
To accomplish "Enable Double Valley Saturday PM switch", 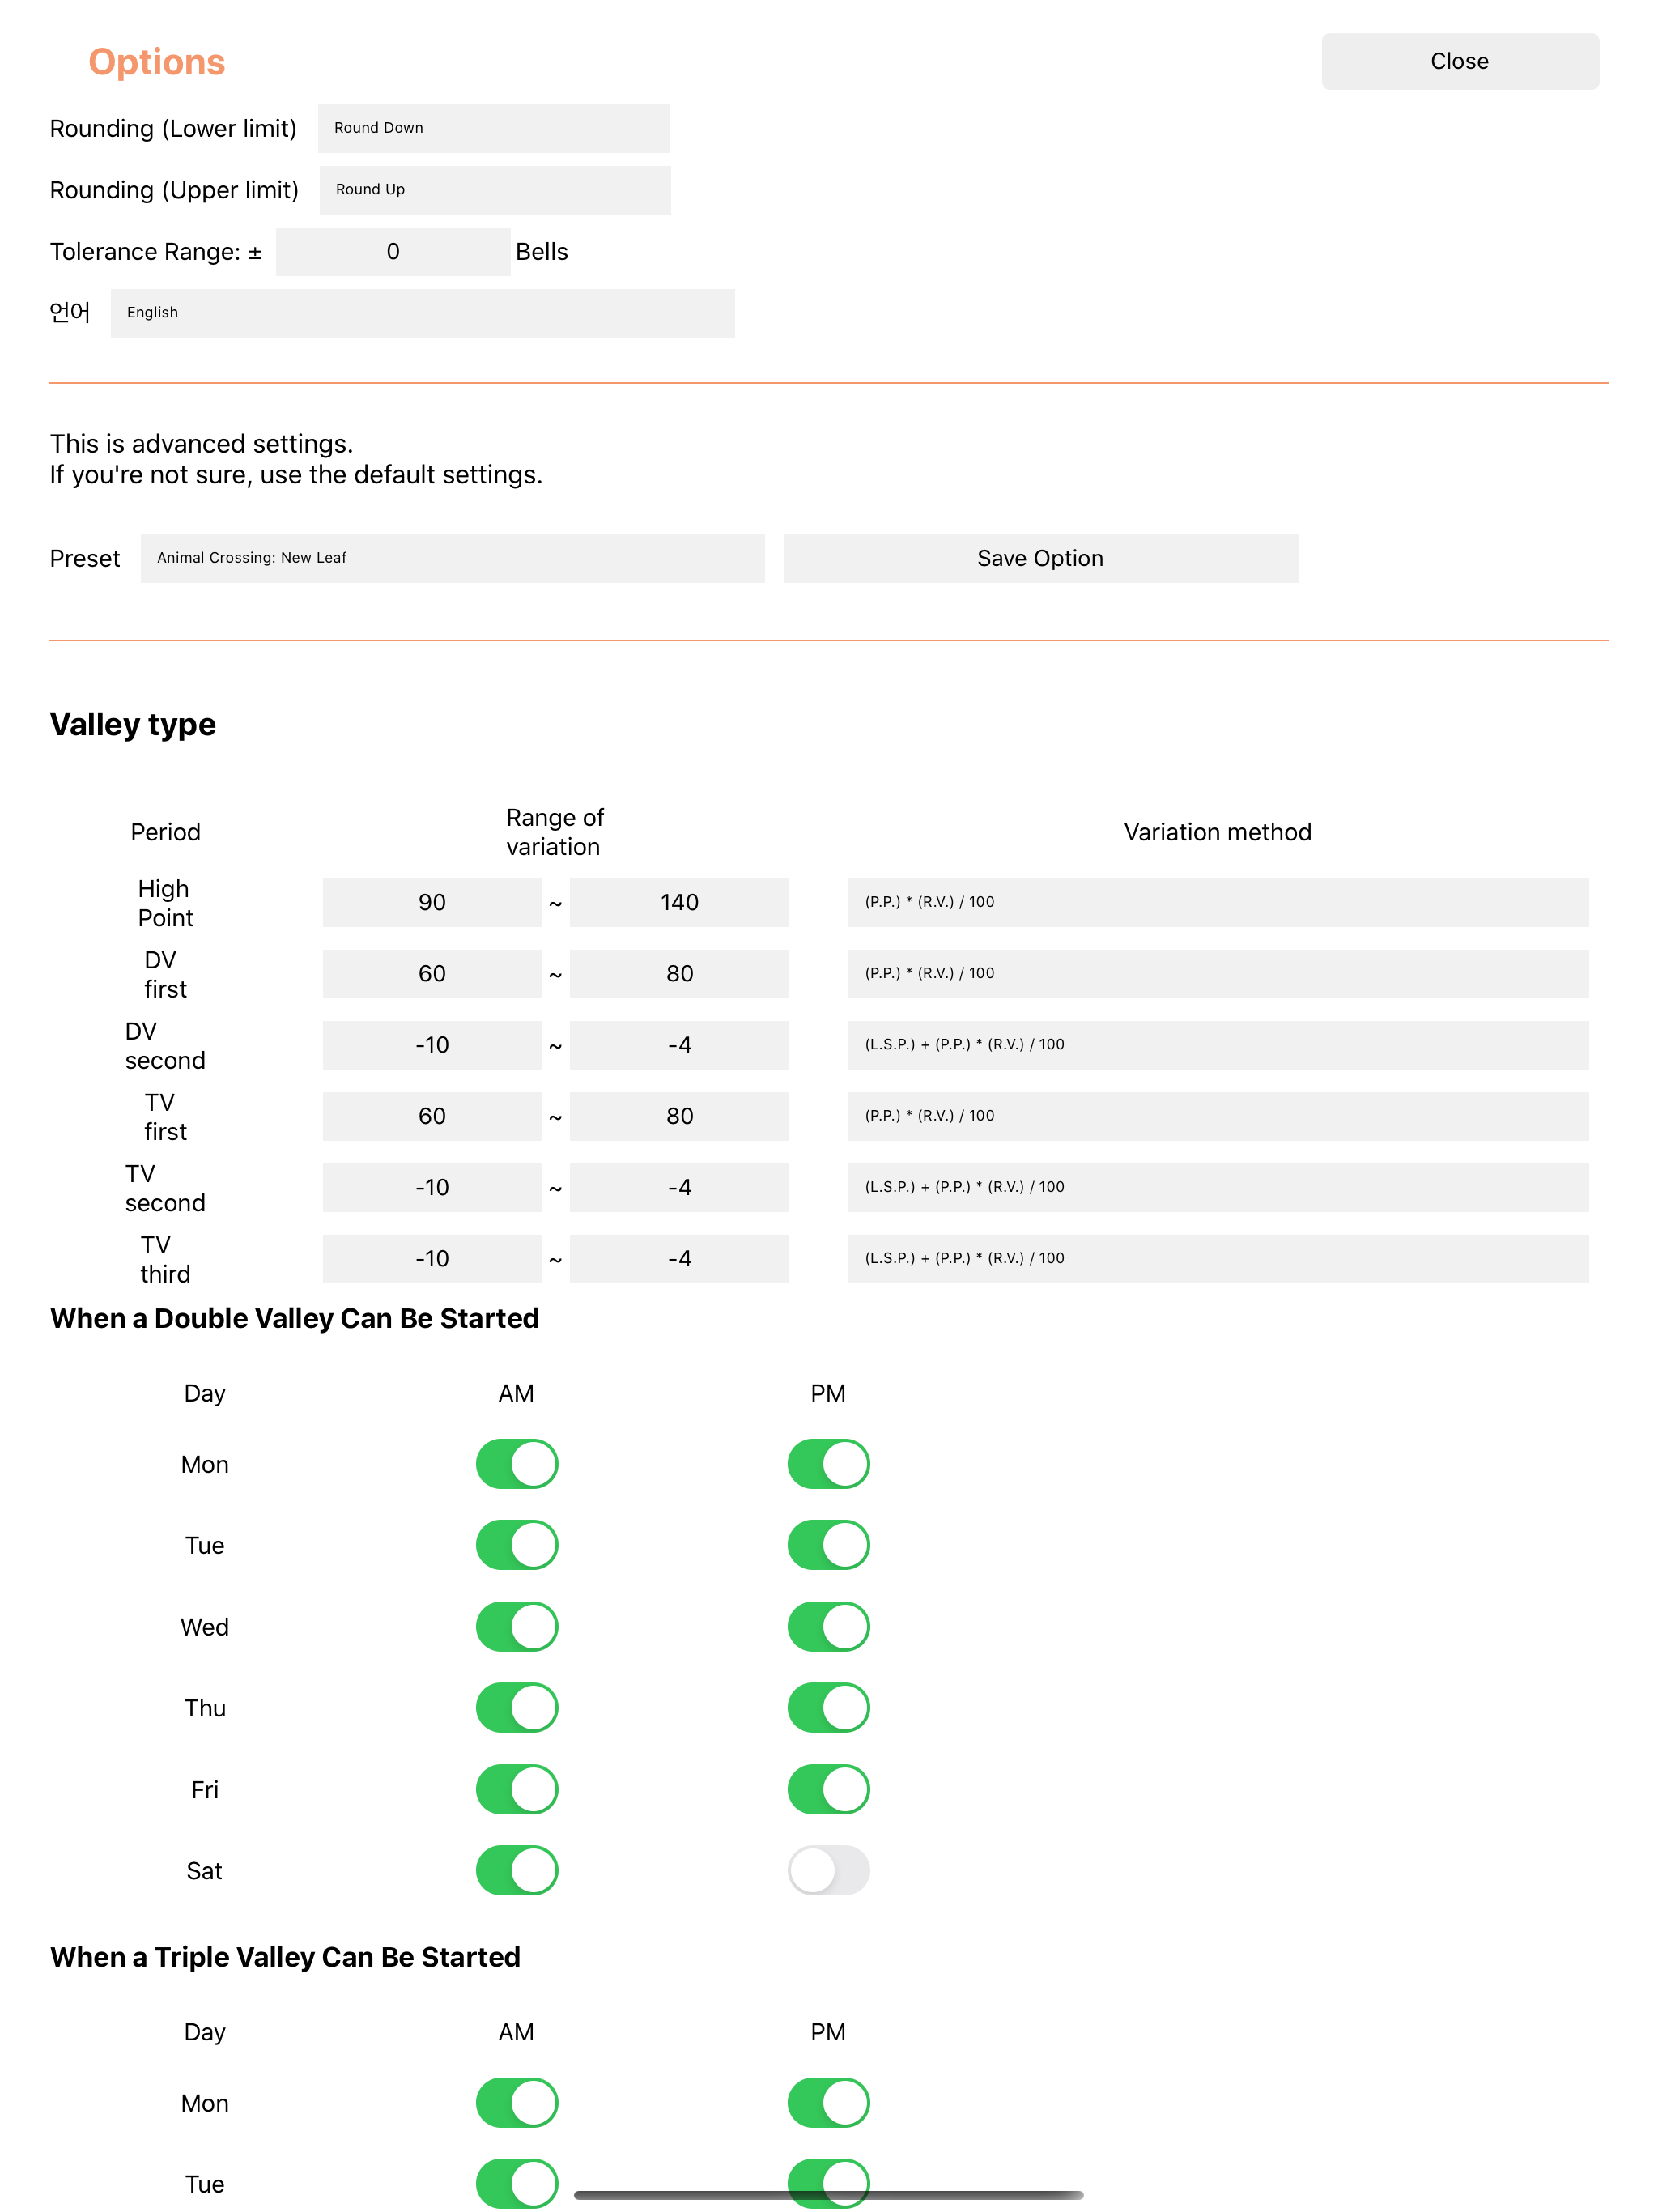I will coord(828,1870).
